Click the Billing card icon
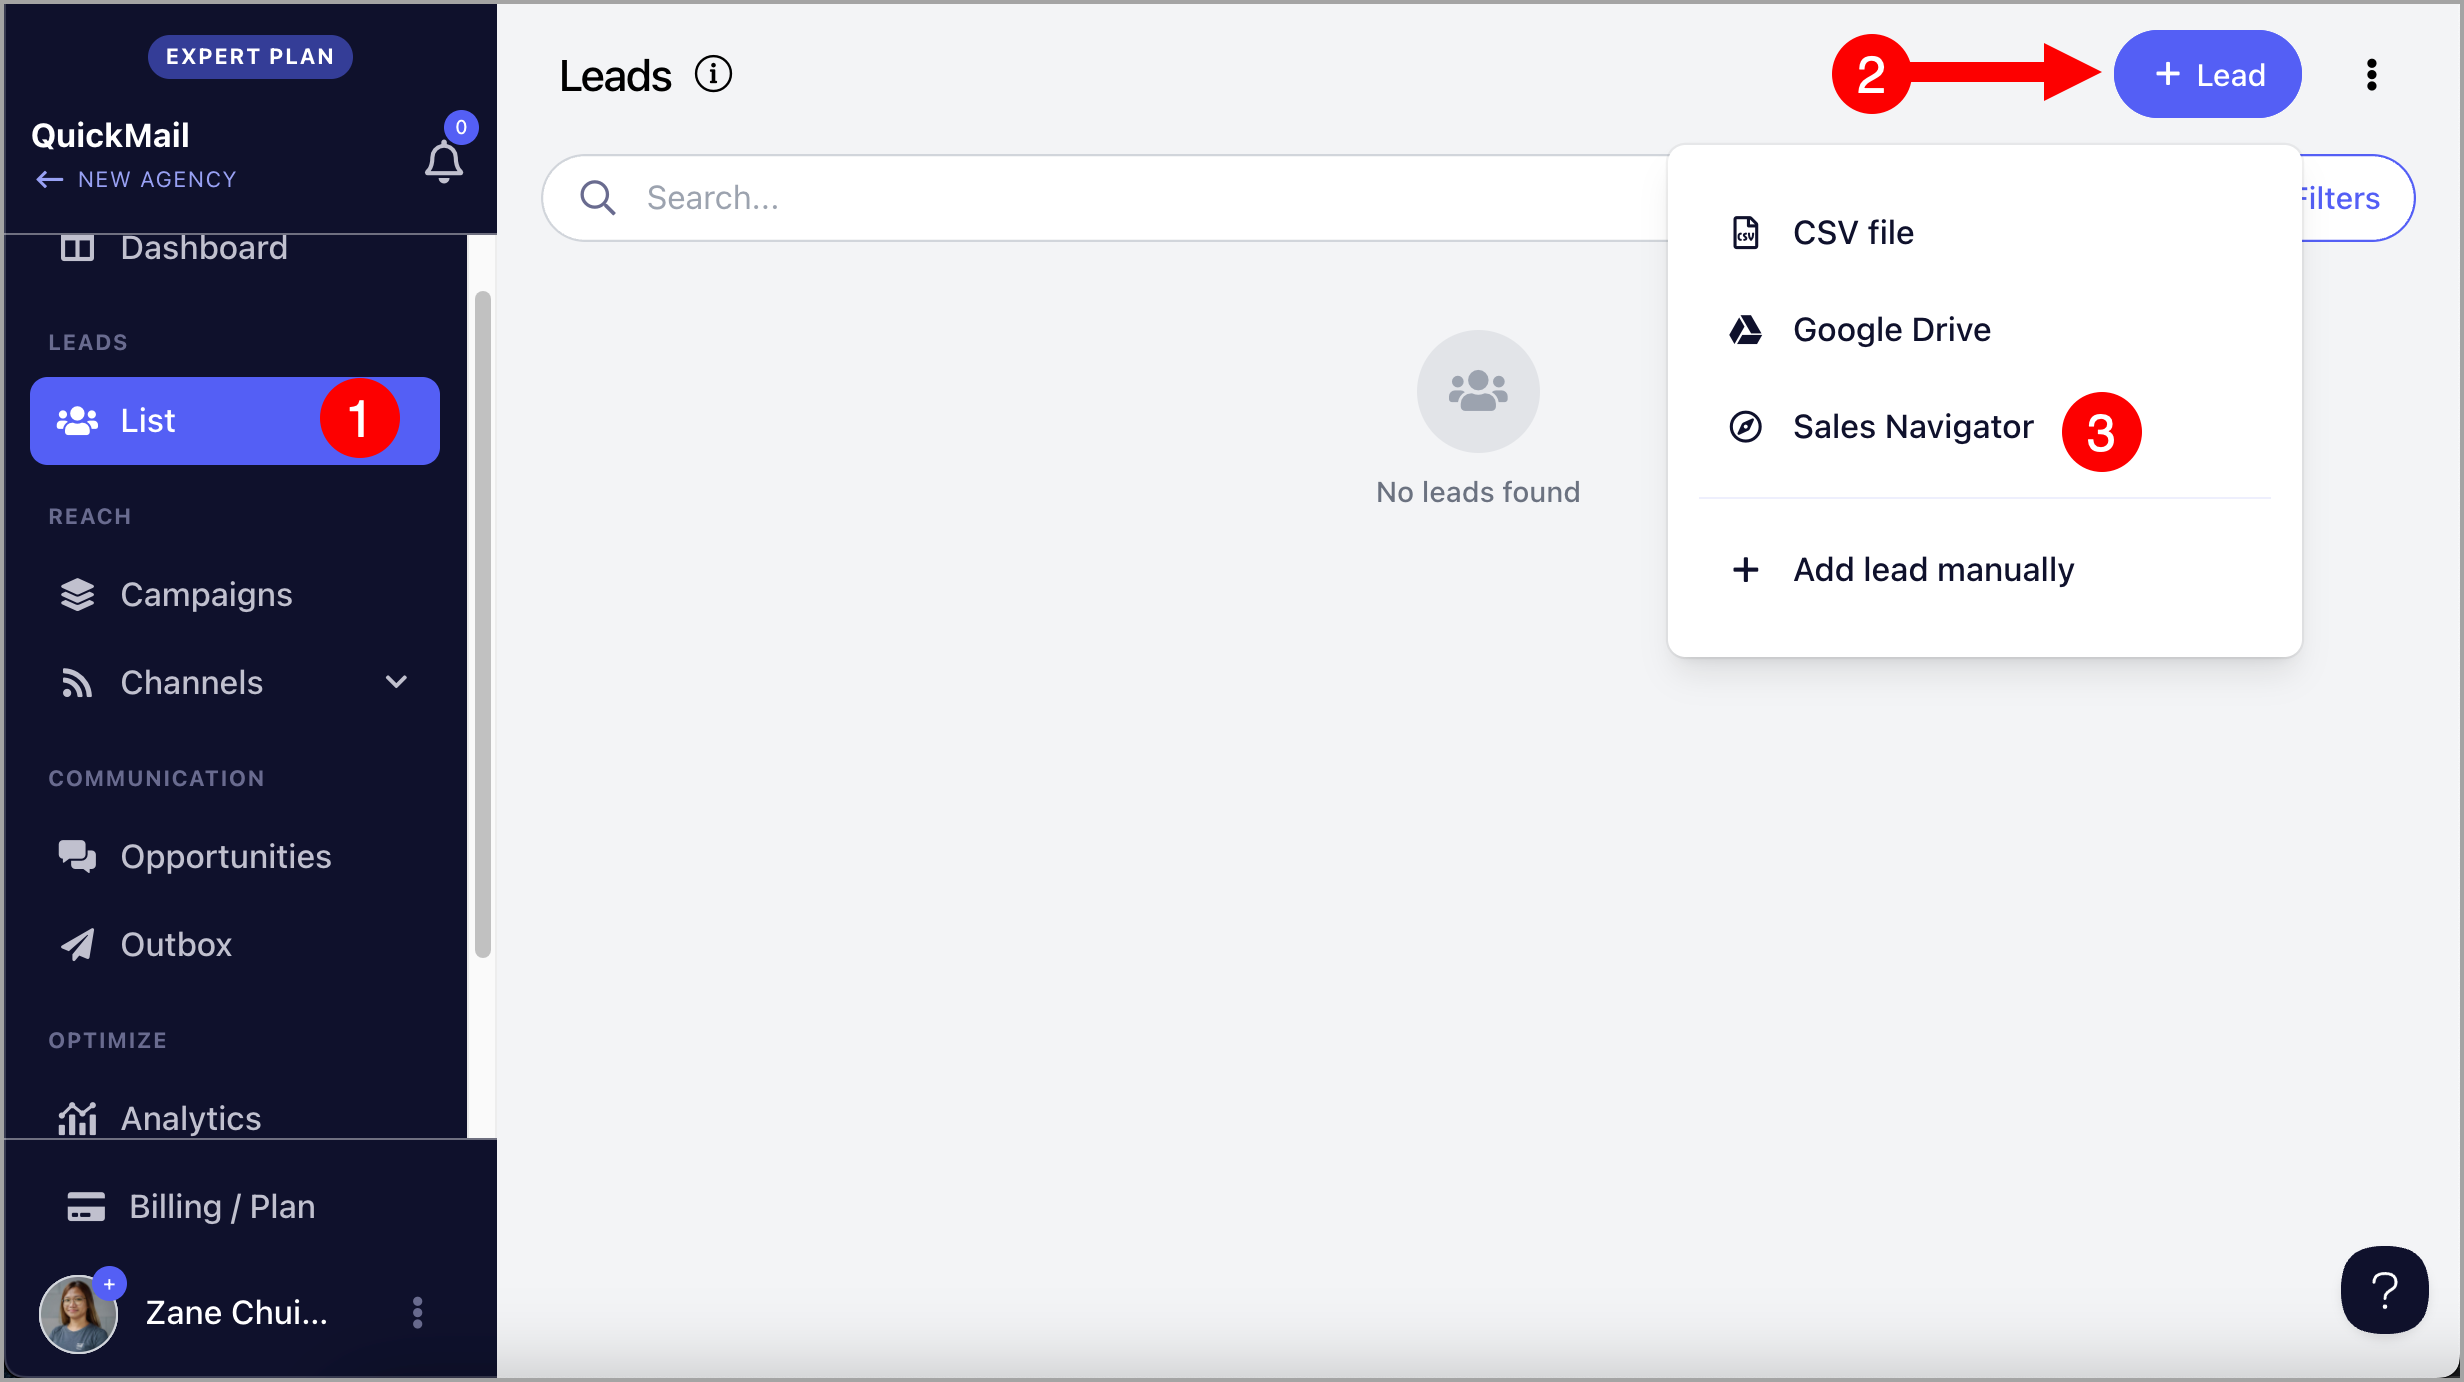Image resolution: width=2464 pixels, height=1382 pixels. pos(86,1207)
